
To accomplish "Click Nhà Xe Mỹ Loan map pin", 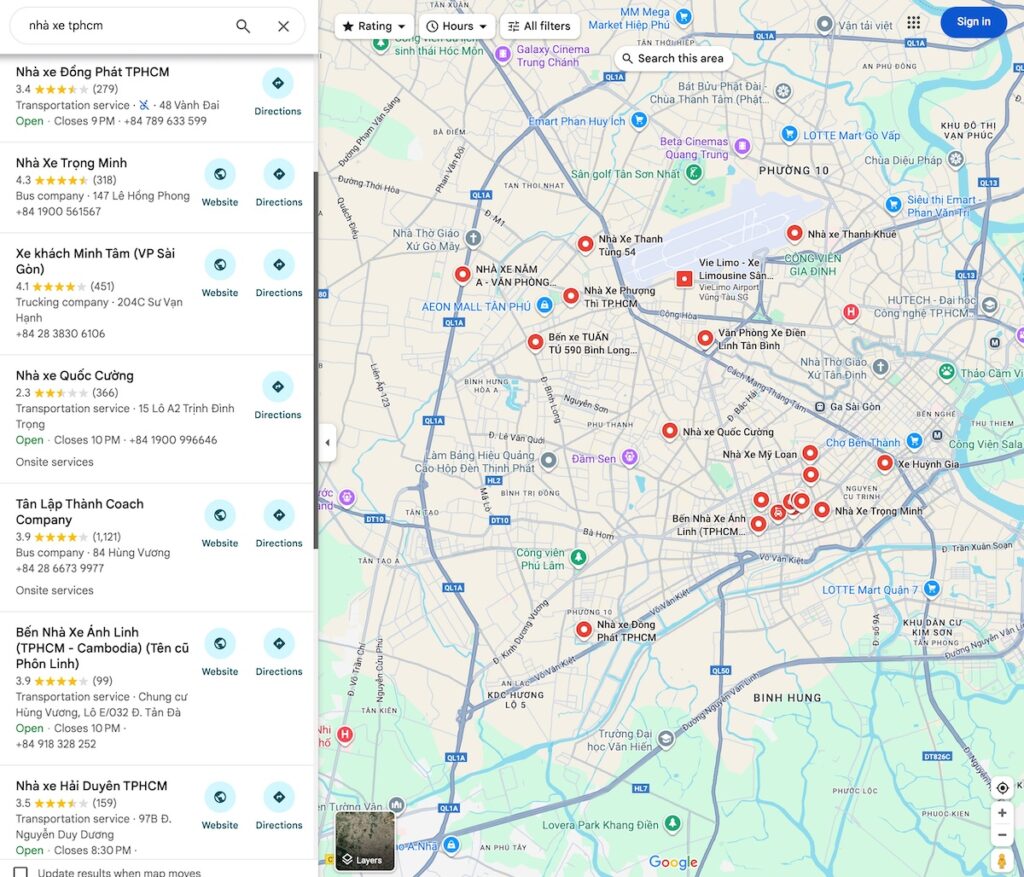I will 810,453.
